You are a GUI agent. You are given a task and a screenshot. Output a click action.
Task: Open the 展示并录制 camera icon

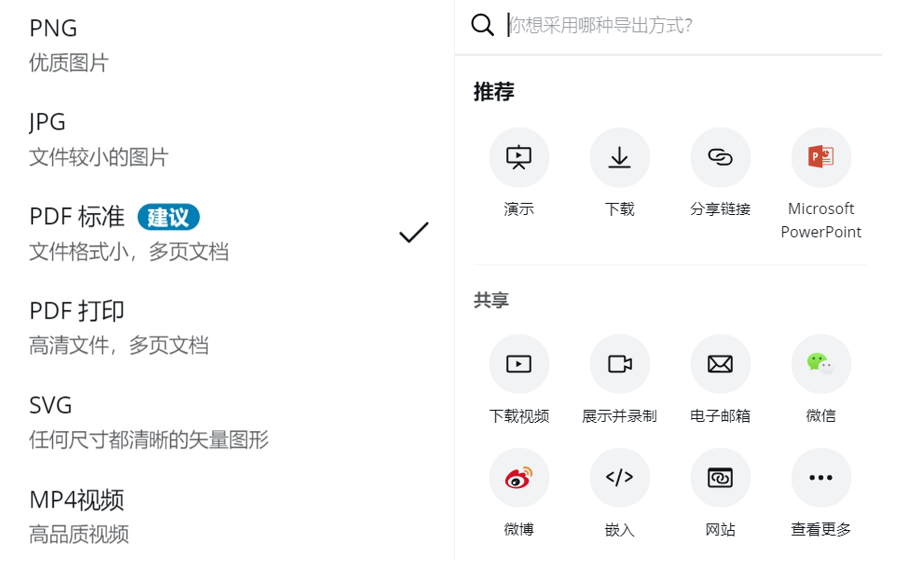tap(619, 364)
